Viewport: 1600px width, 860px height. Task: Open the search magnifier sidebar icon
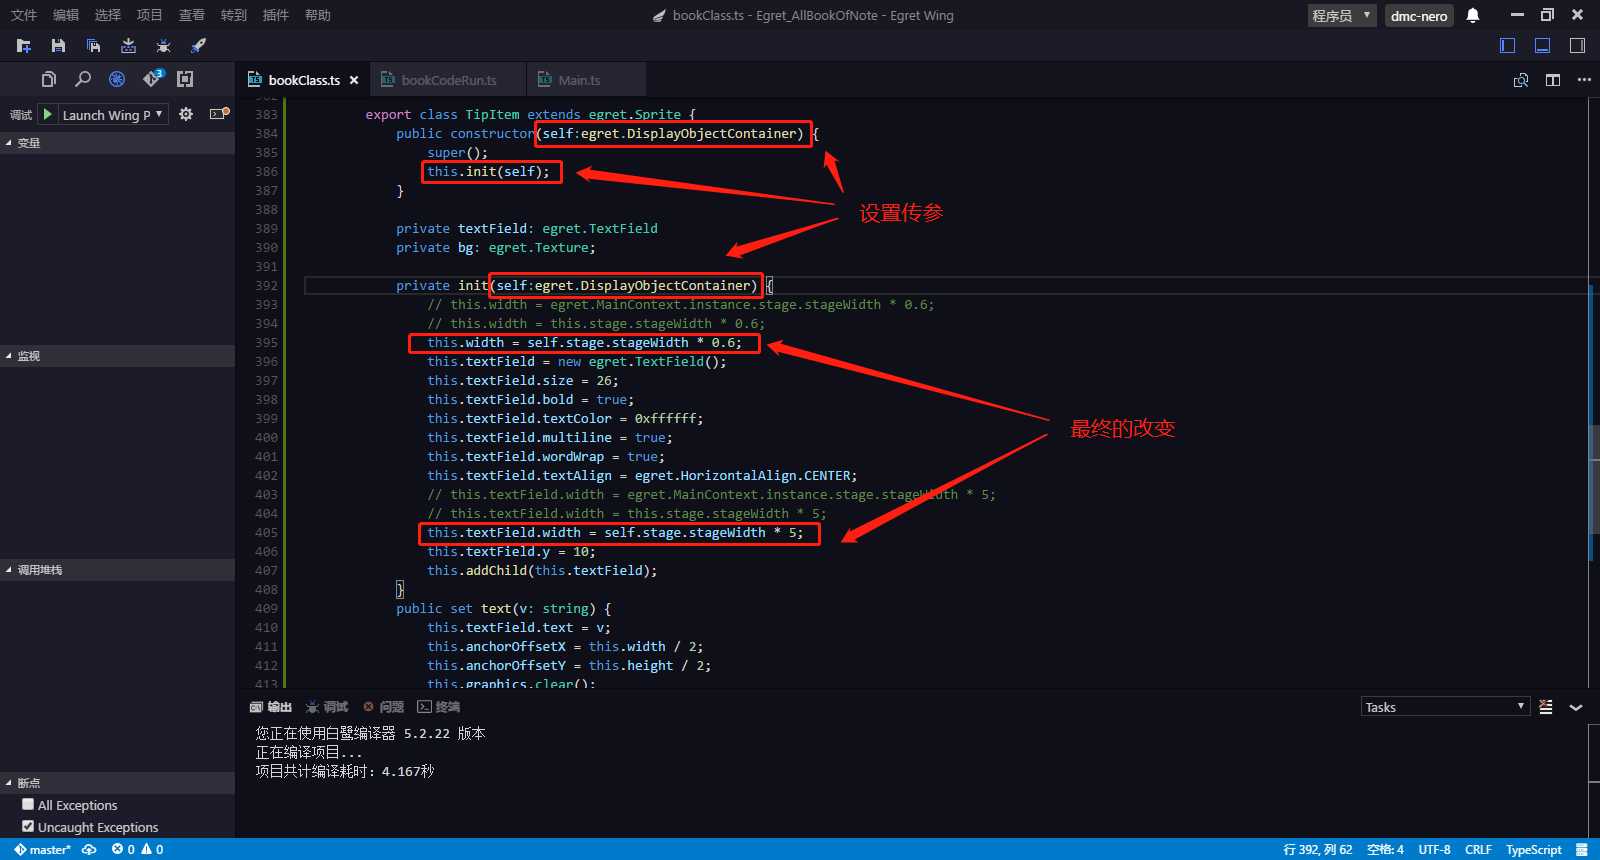83,79
